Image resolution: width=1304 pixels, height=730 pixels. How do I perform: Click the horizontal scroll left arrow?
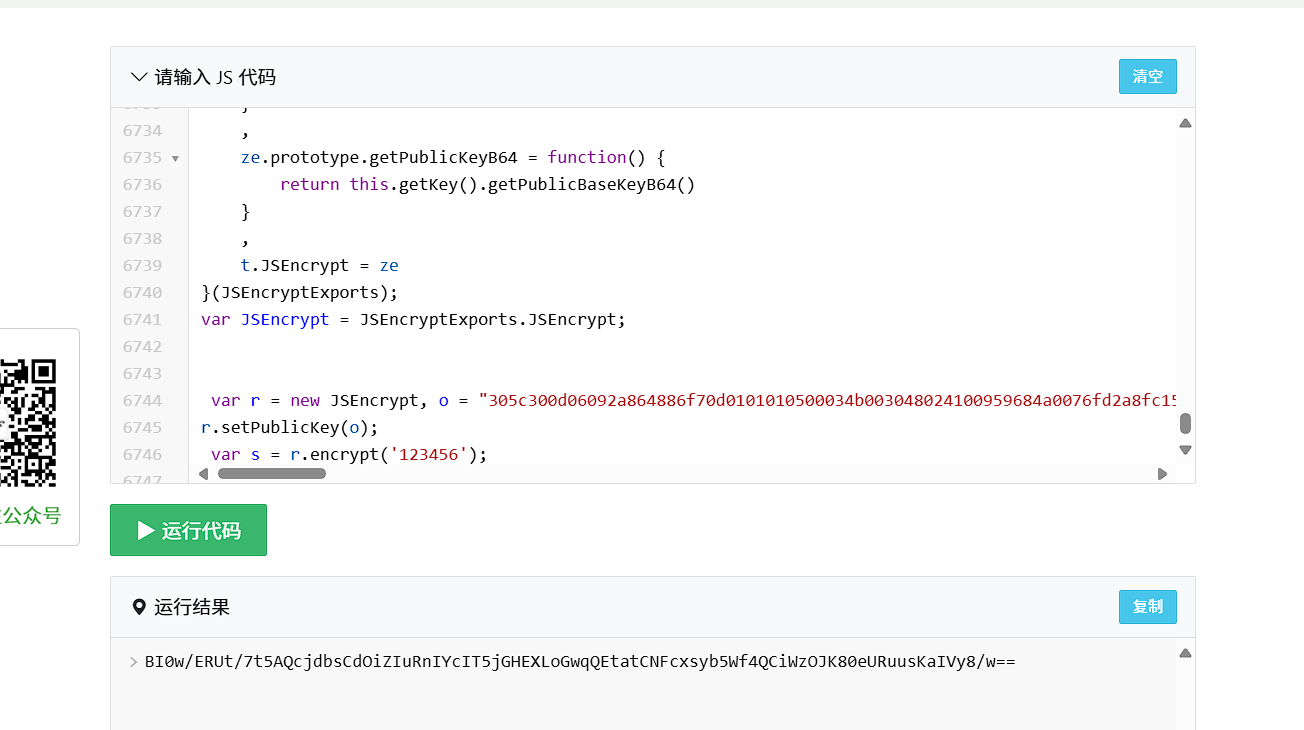pos(204,474)
